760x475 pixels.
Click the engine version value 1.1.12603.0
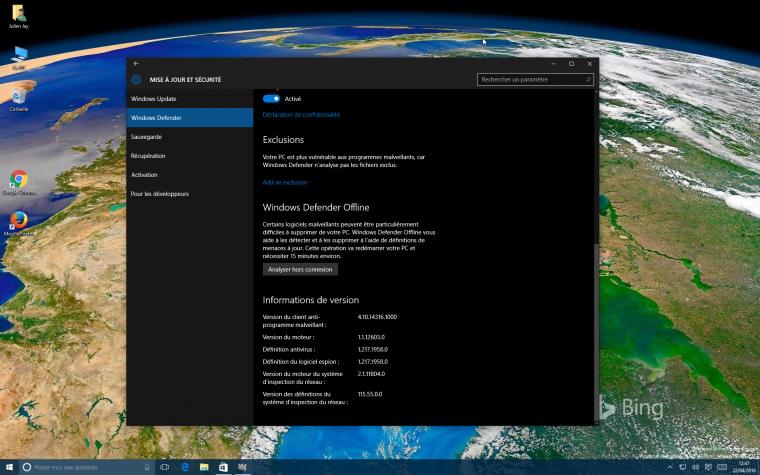point(371,337)
